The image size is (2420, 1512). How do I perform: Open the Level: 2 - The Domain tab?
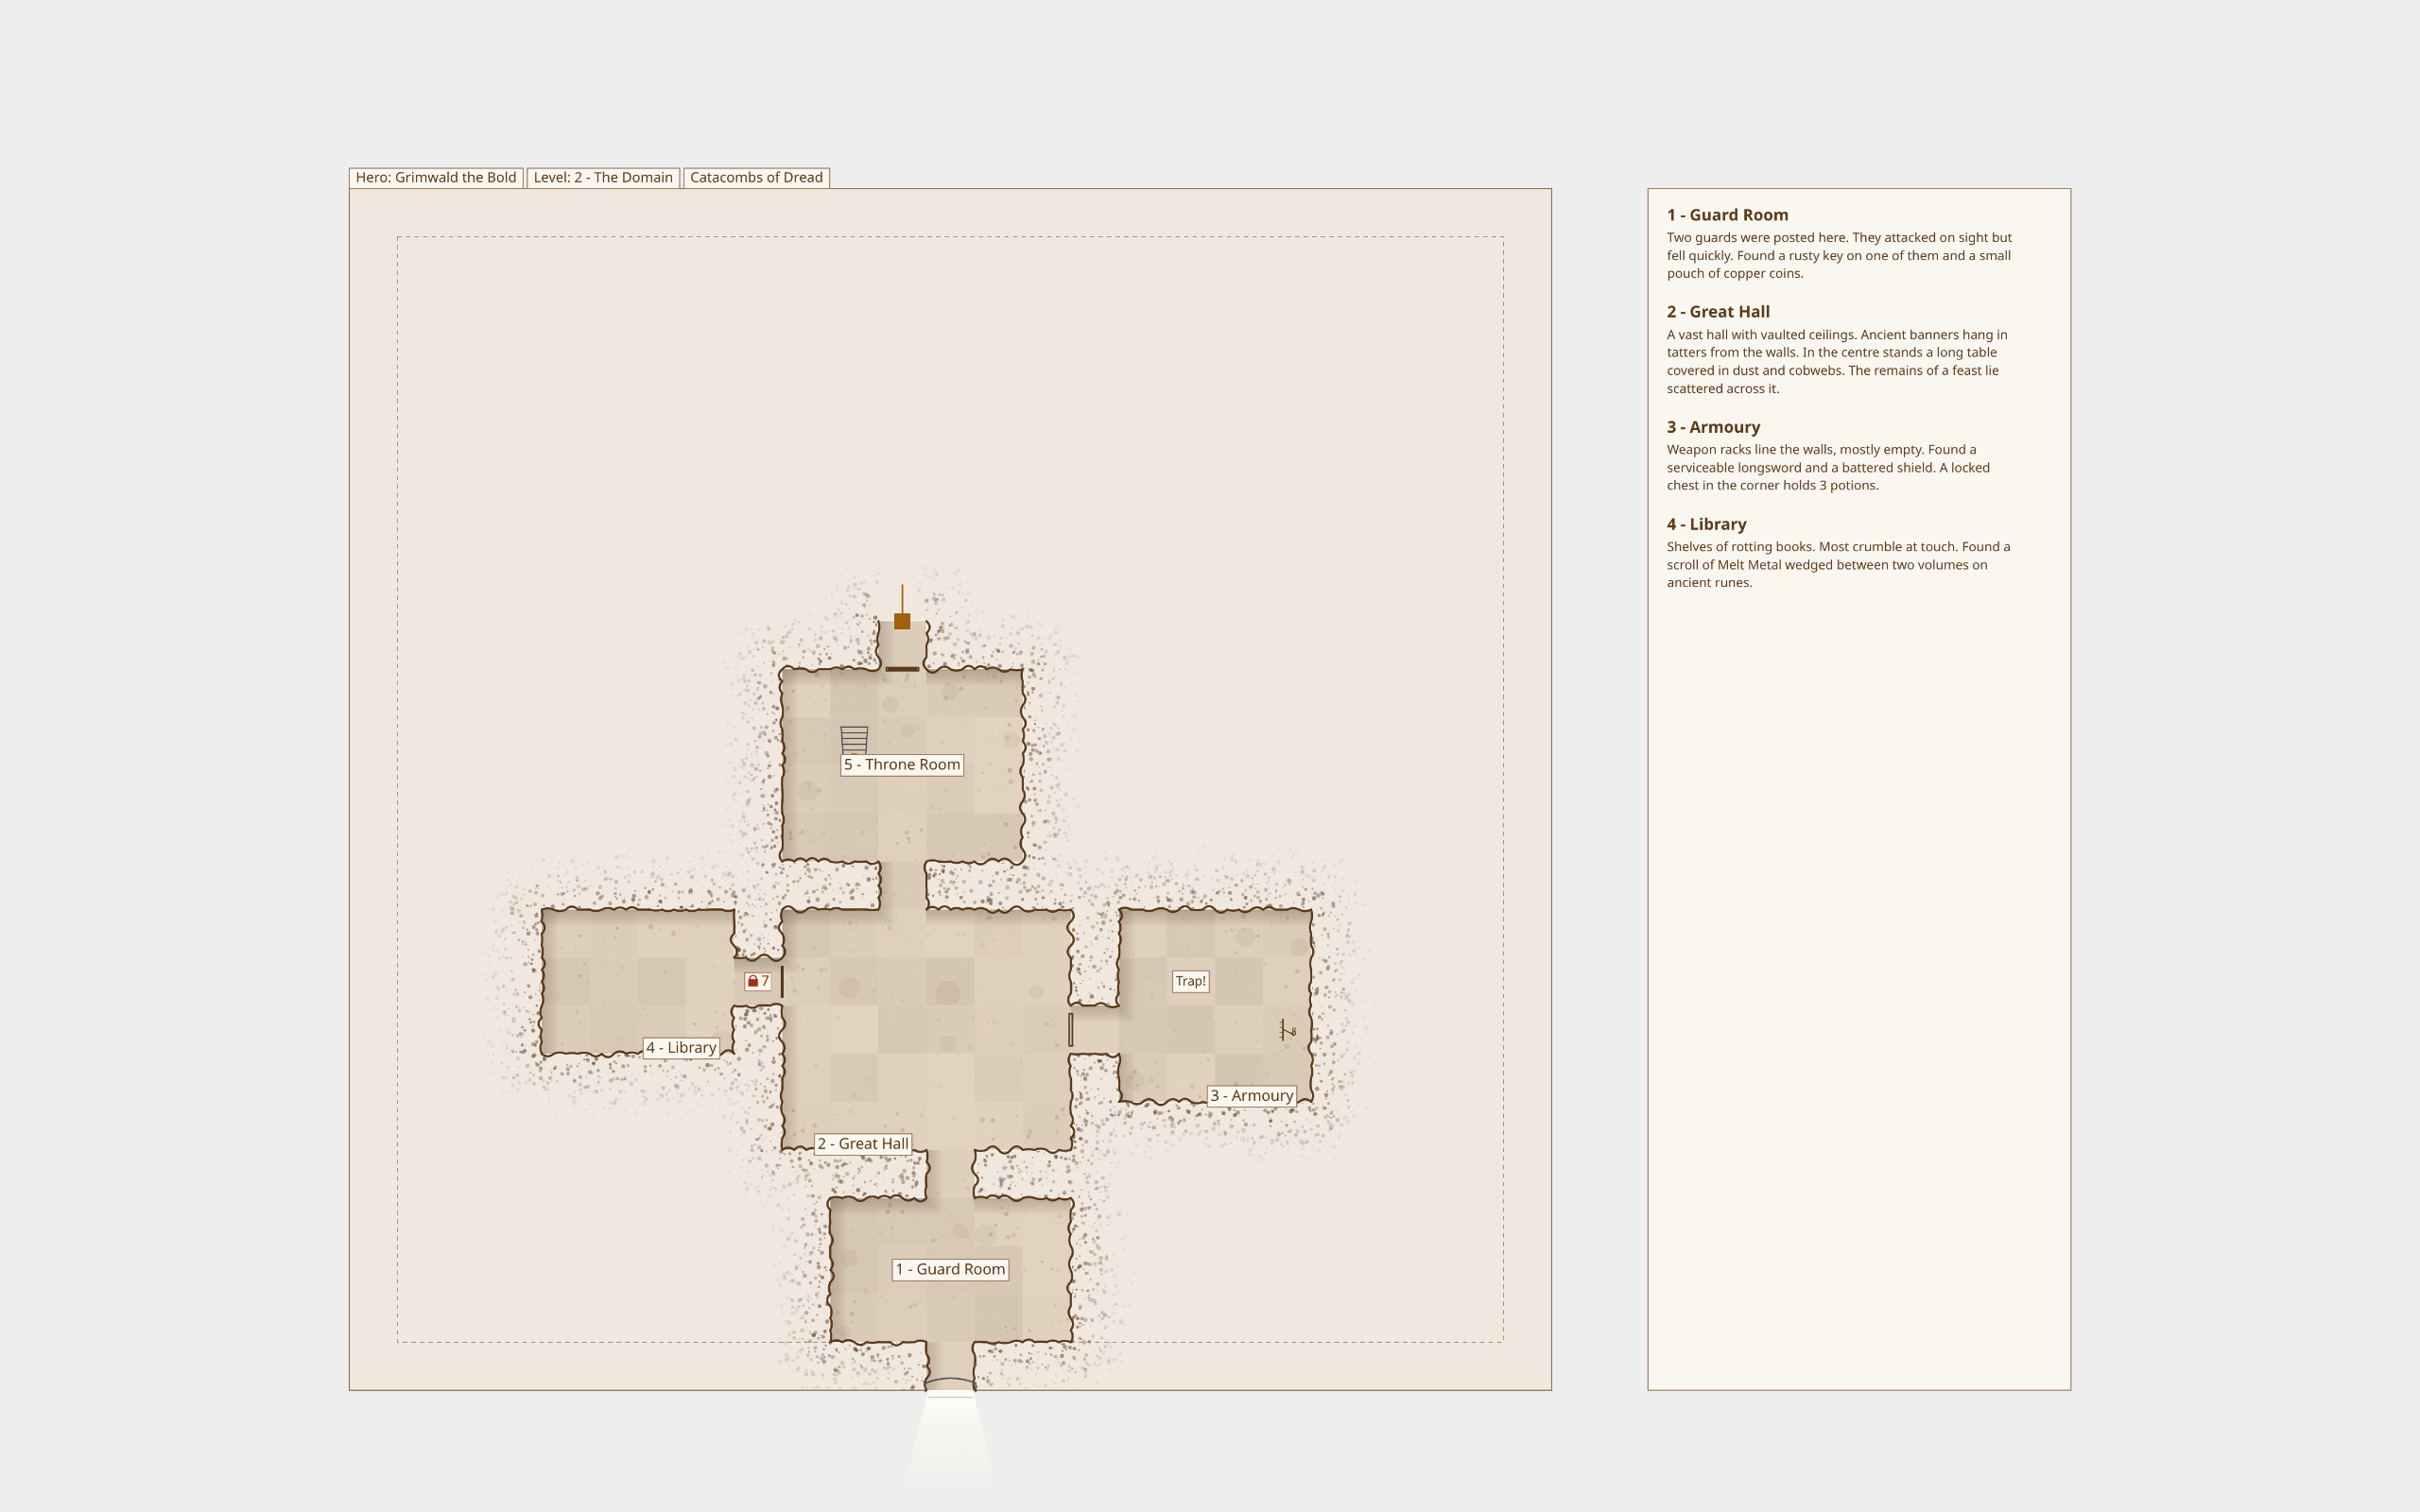pos(603,177)
